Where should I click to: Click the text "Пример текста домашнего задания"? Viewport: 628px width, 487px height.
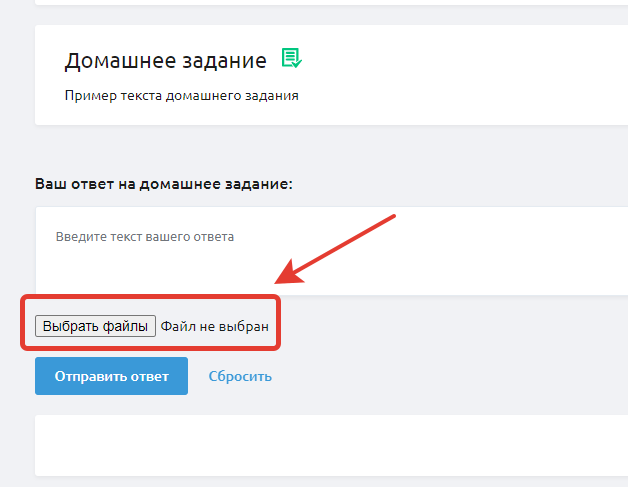point(181,96)
